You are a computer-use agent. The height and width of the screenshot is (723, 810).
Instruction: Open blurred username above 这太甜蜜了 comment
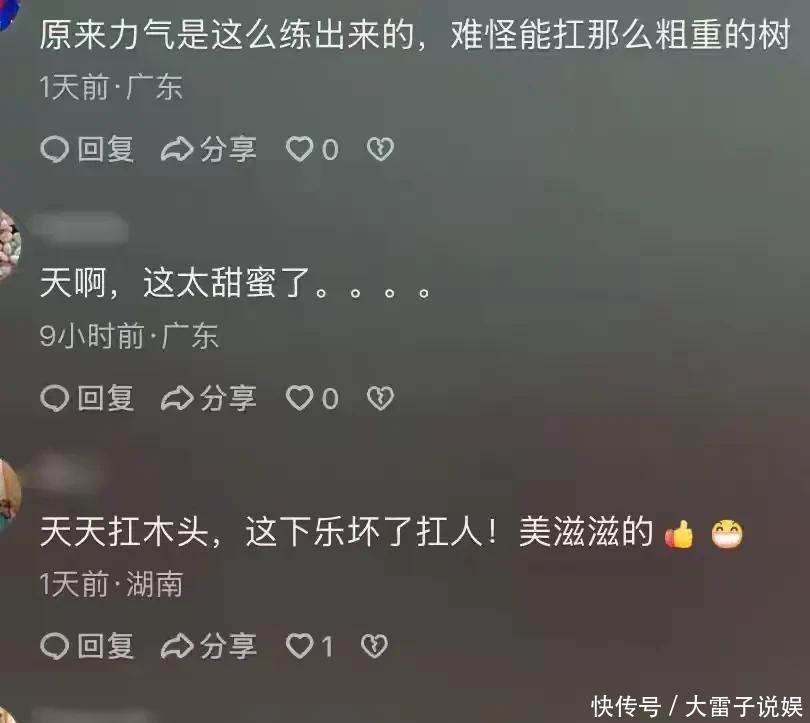tap(80, 229)
